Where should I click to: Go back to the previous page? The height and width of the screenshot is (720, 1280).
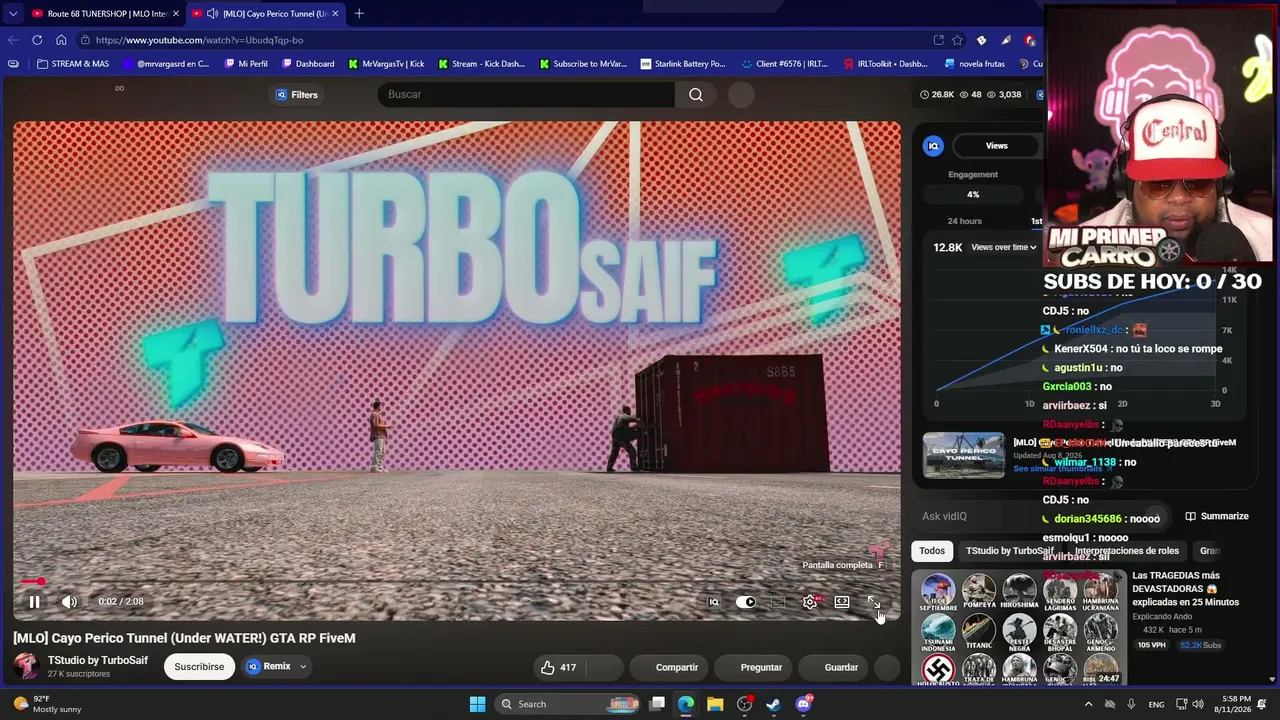point(13,40)
